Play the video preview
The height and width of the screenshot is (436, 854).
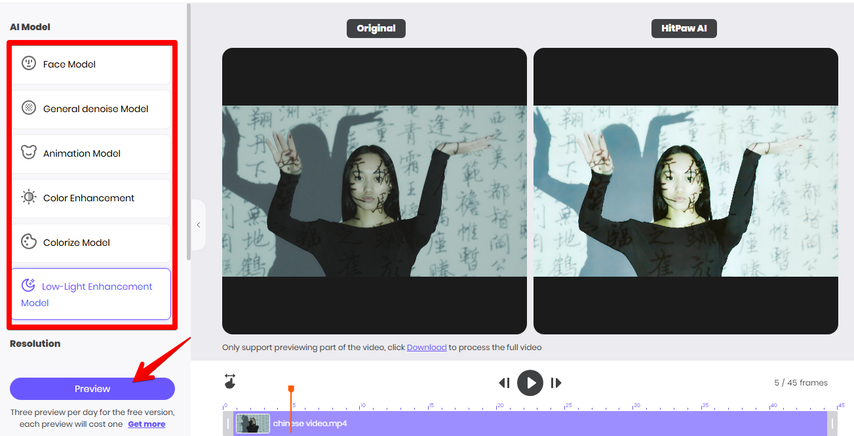click(x=530, y=383)
